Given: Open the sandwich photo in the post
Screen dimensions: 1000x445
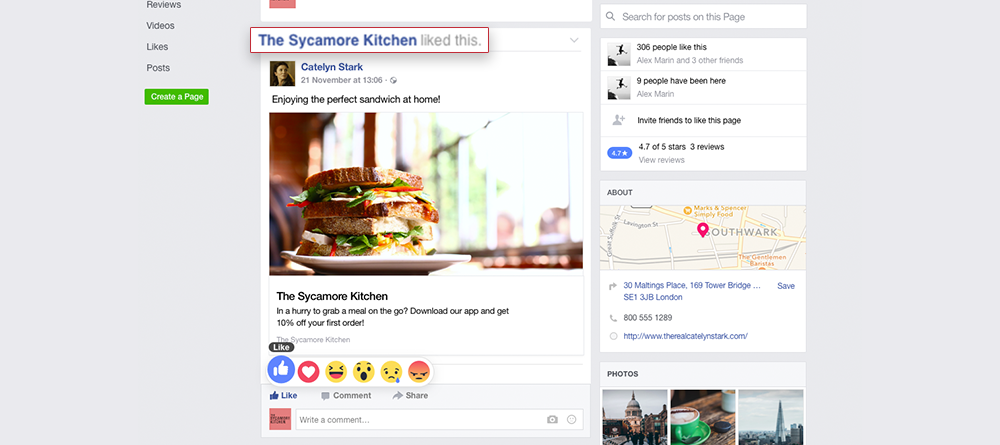Looking at the screenshot, I should click(426, 194).
